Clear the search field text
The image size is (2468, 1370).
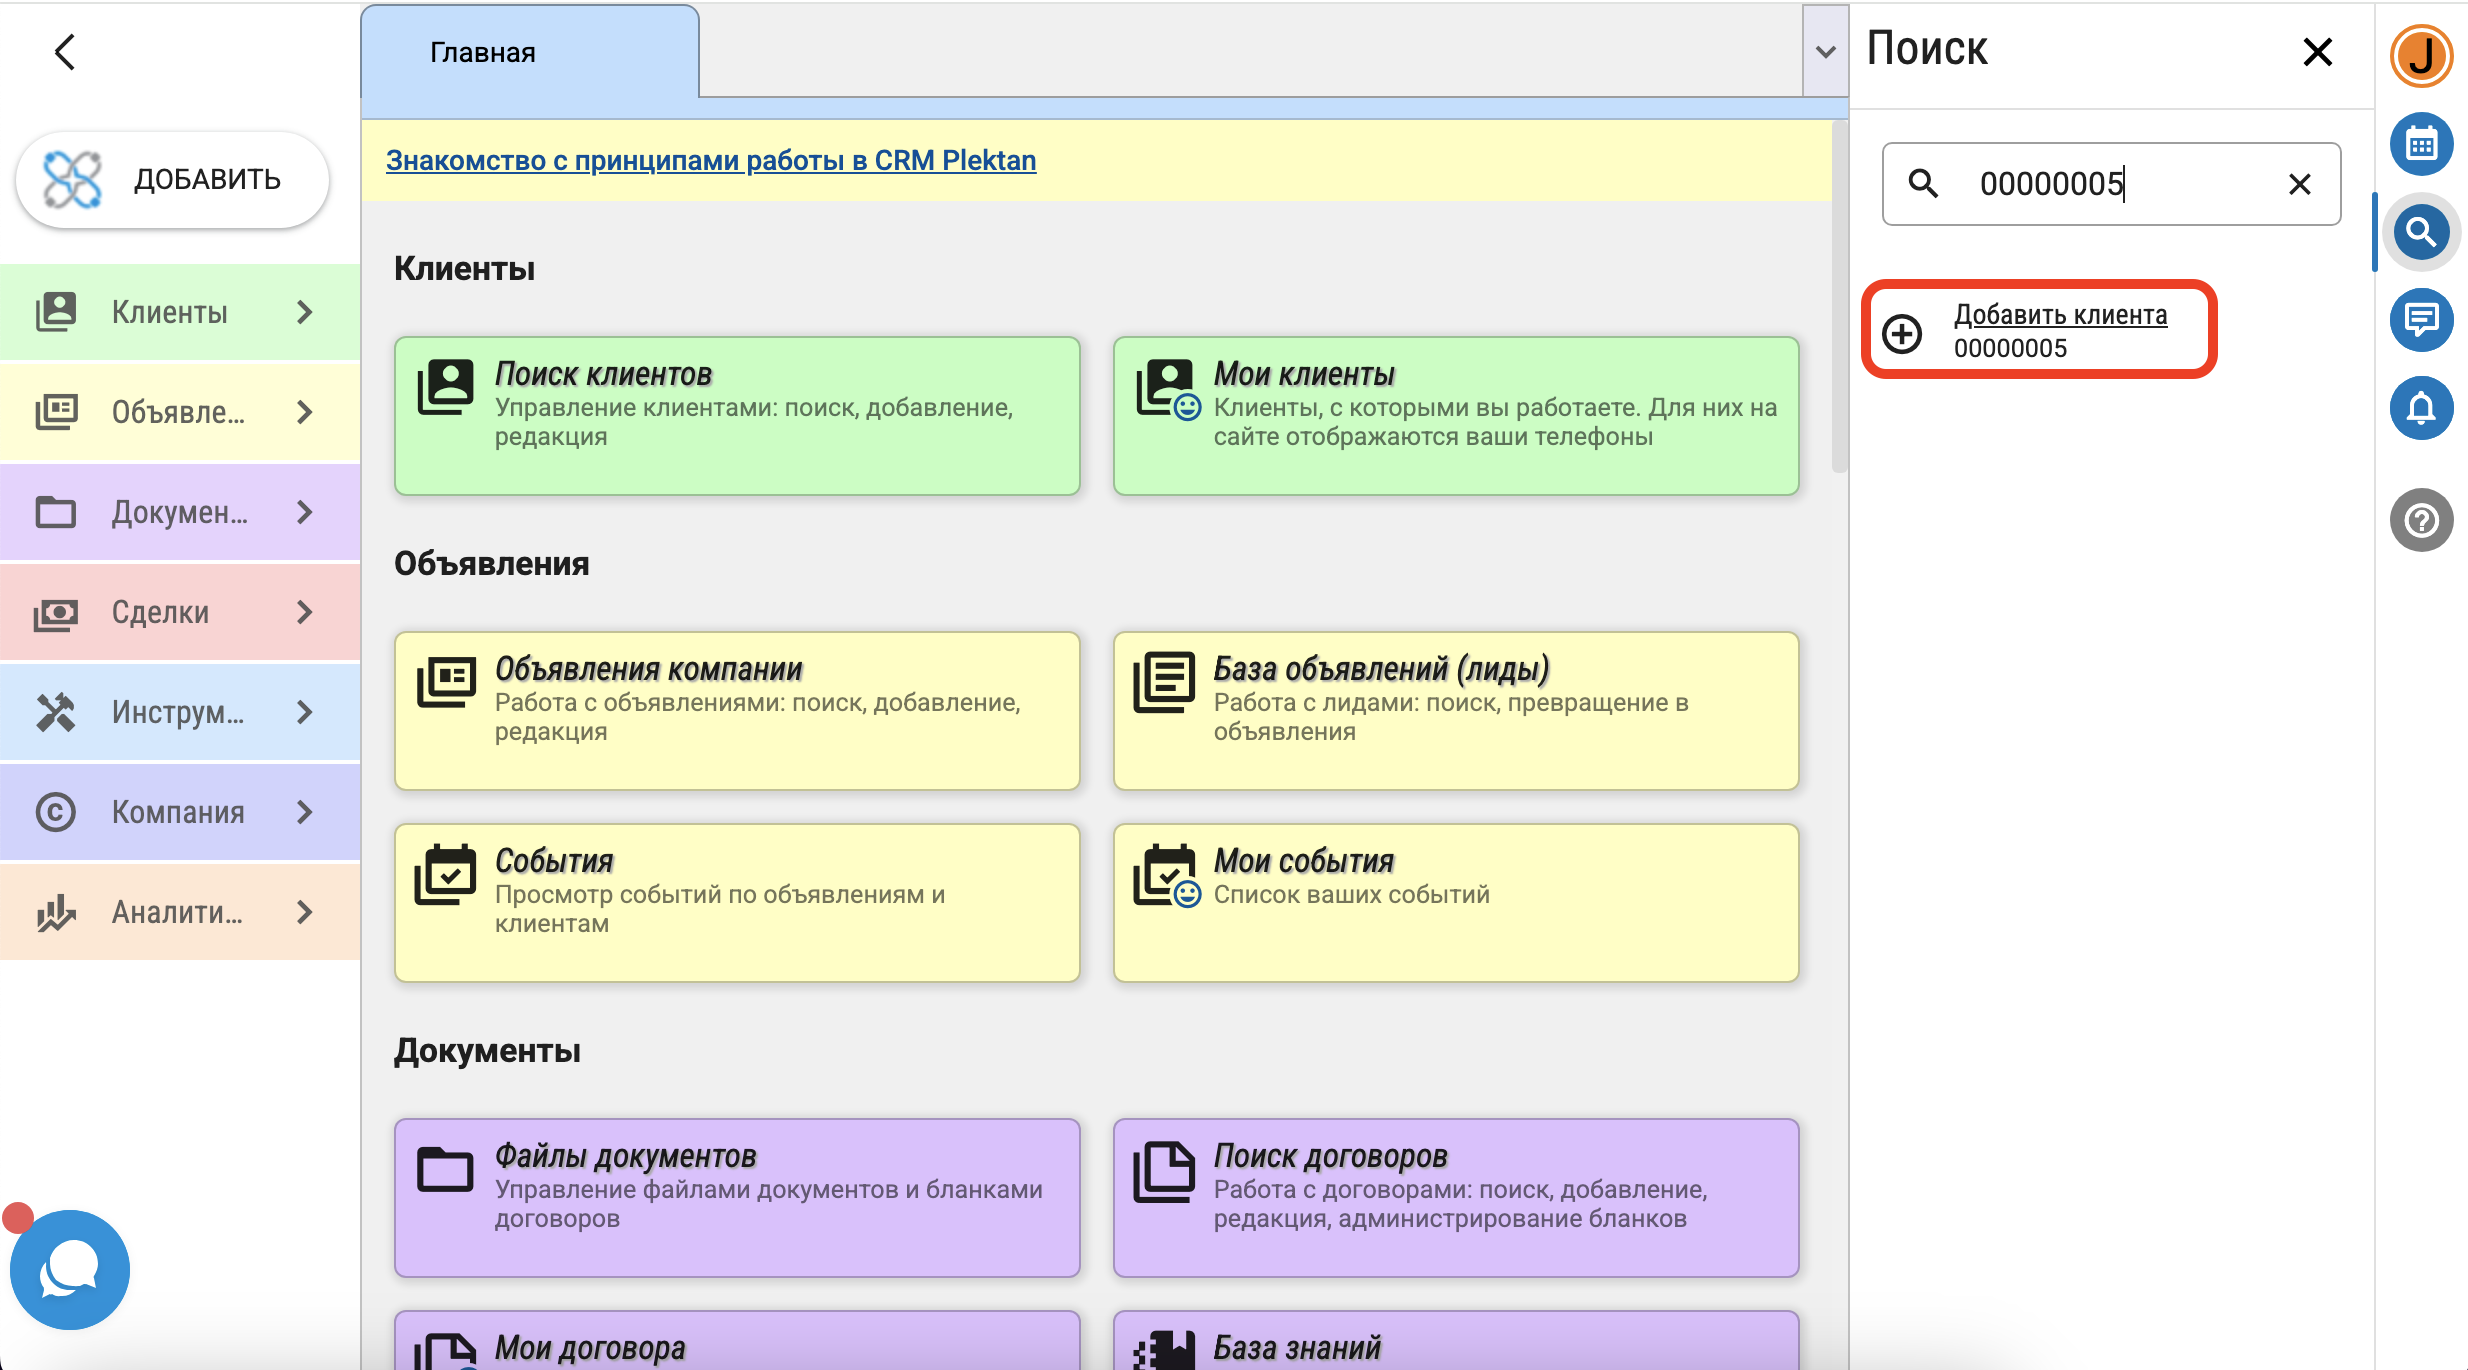[2299, 184]
